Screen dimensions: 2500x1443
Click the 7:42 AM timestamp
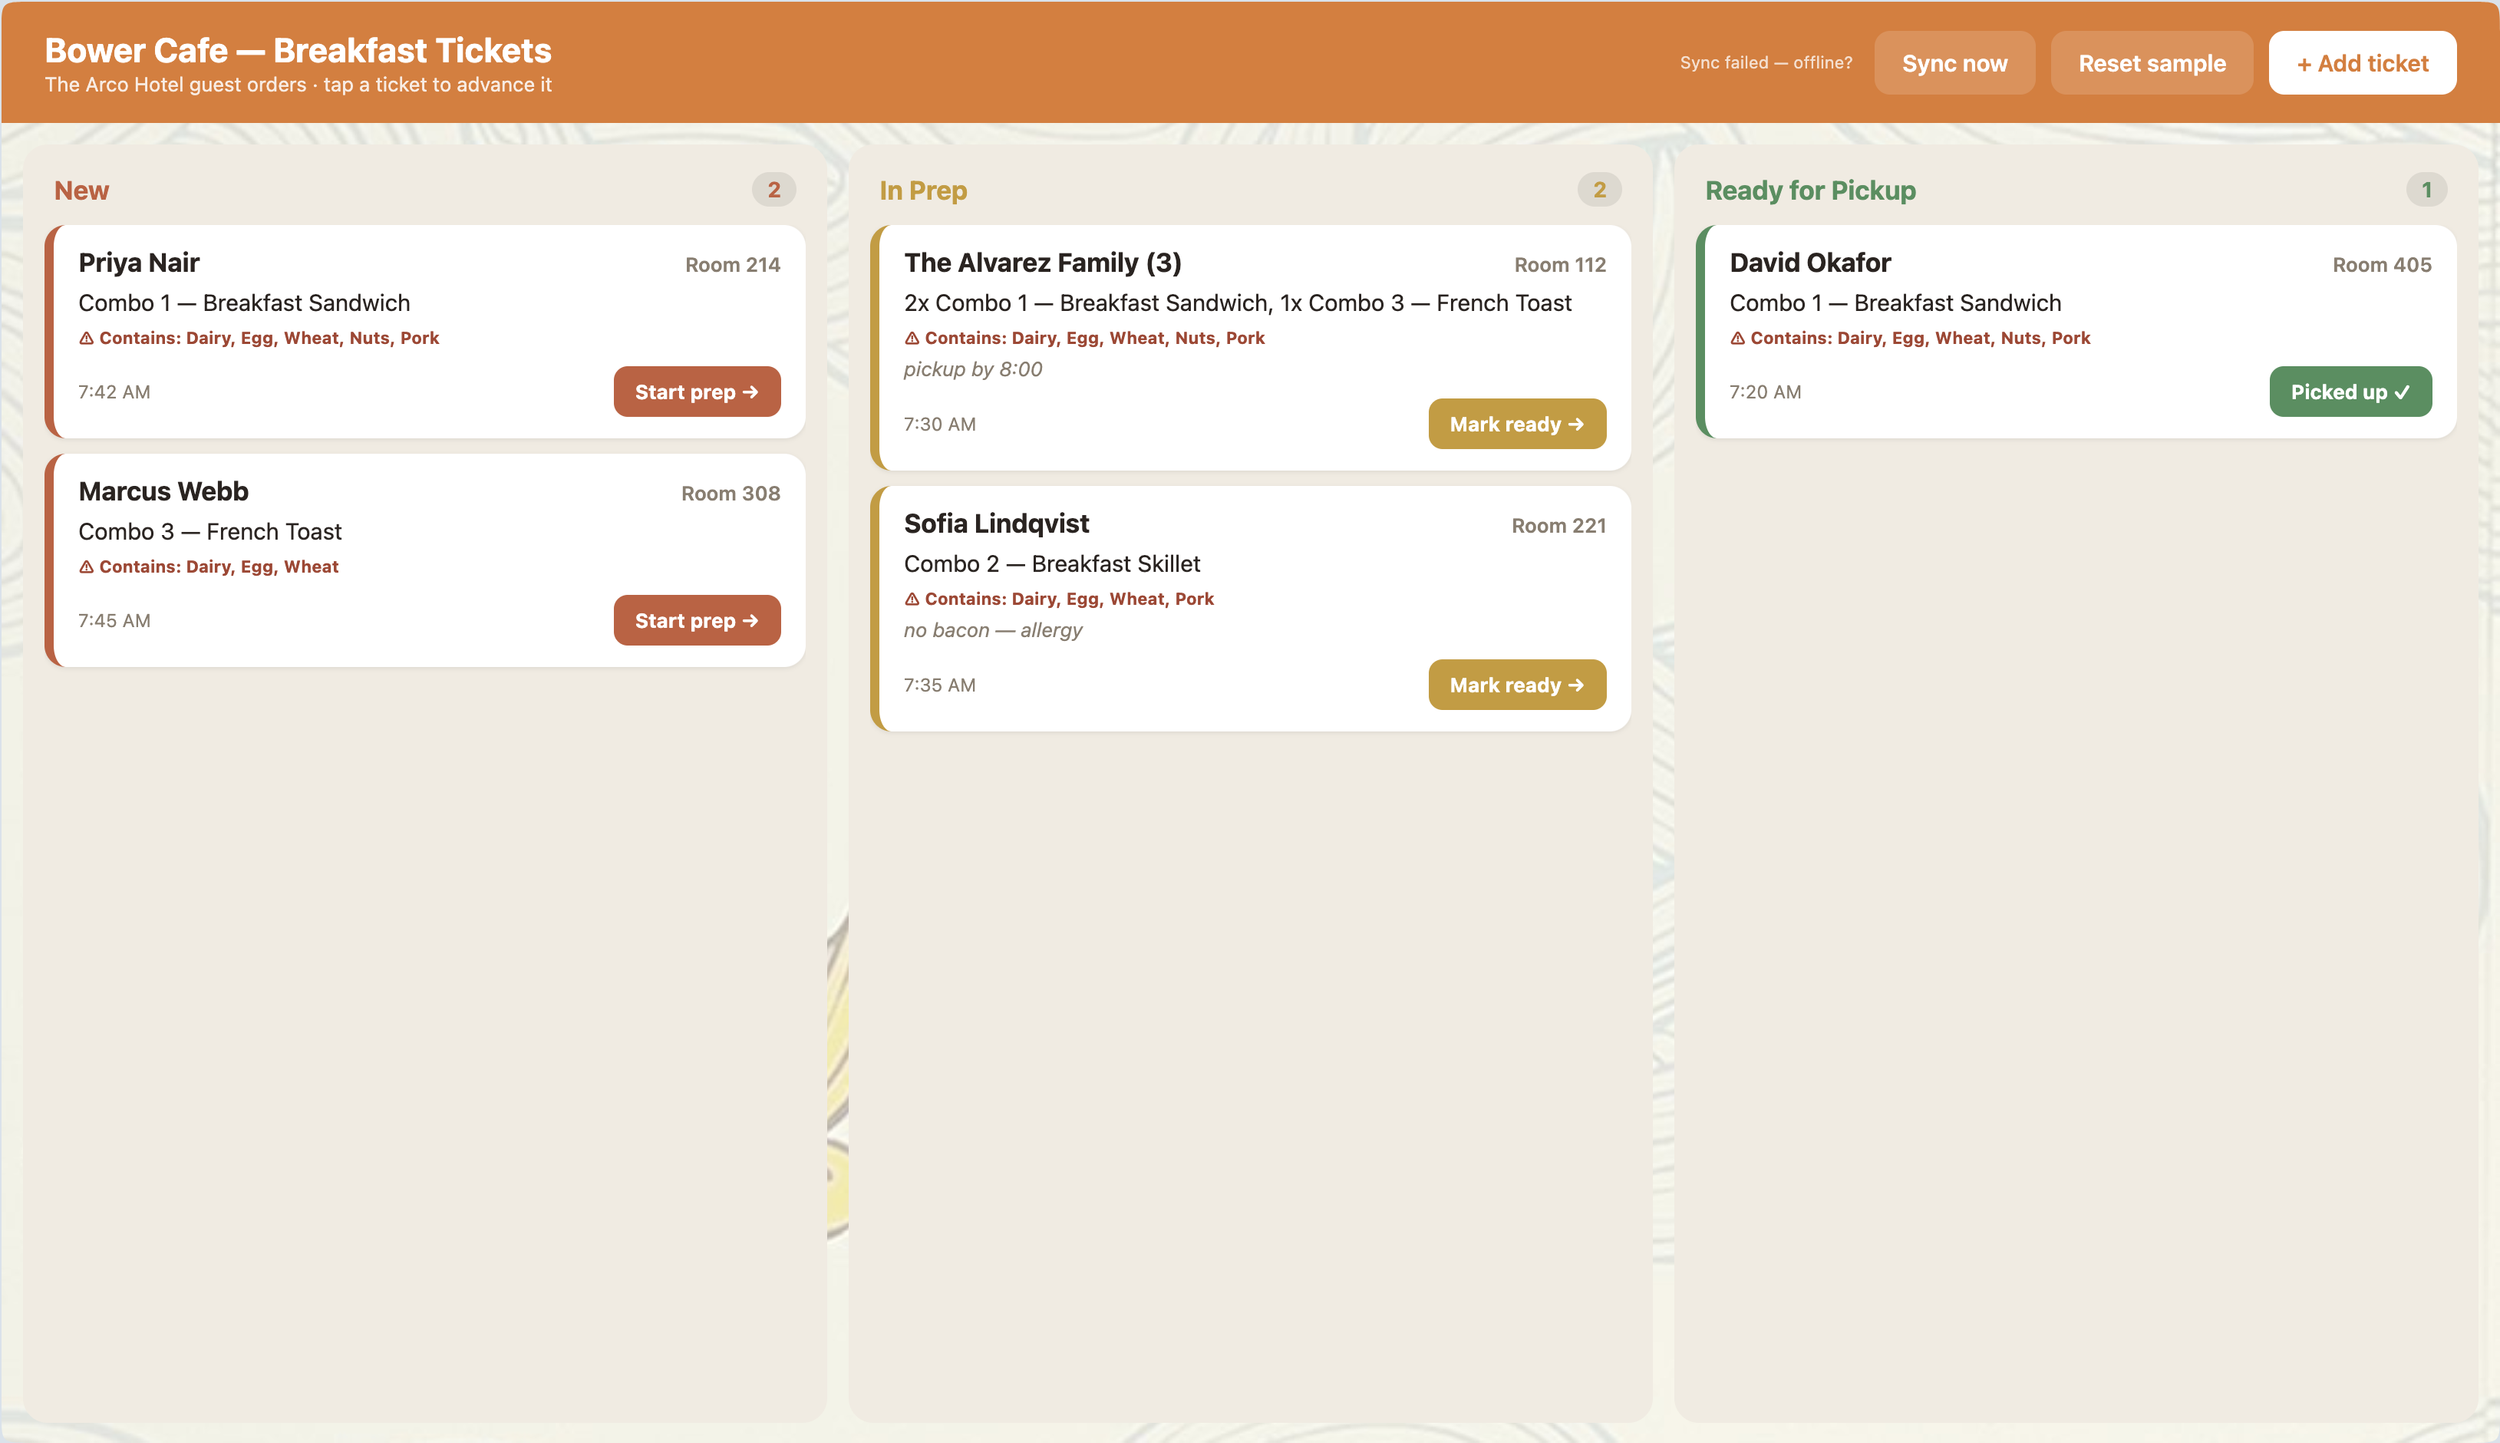click(114, 392)
